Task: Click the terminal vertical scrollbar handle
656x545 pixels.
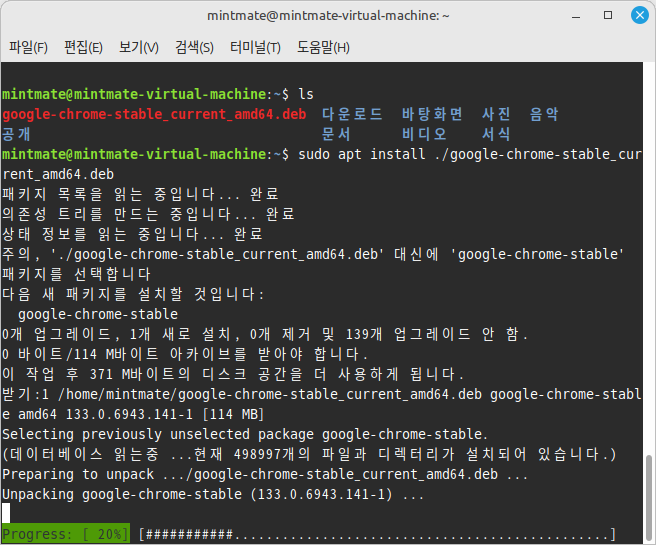Action: point(649,499)
